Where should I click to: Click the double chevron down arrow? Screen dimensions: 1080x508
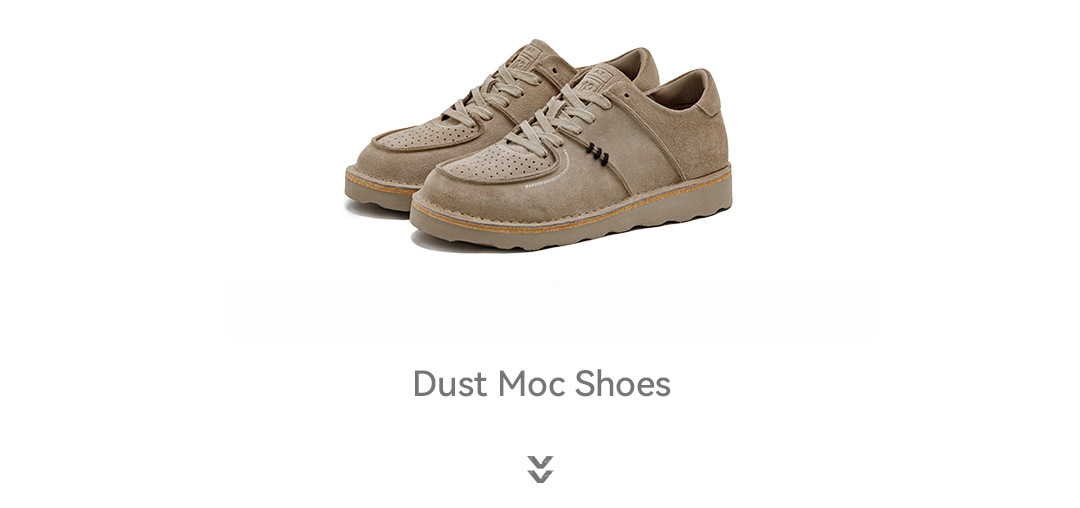coord(540,469)
